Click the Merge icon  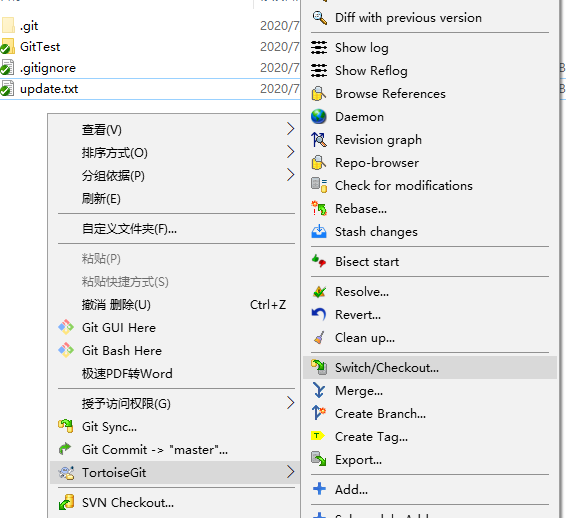click(x=319, y=390)
